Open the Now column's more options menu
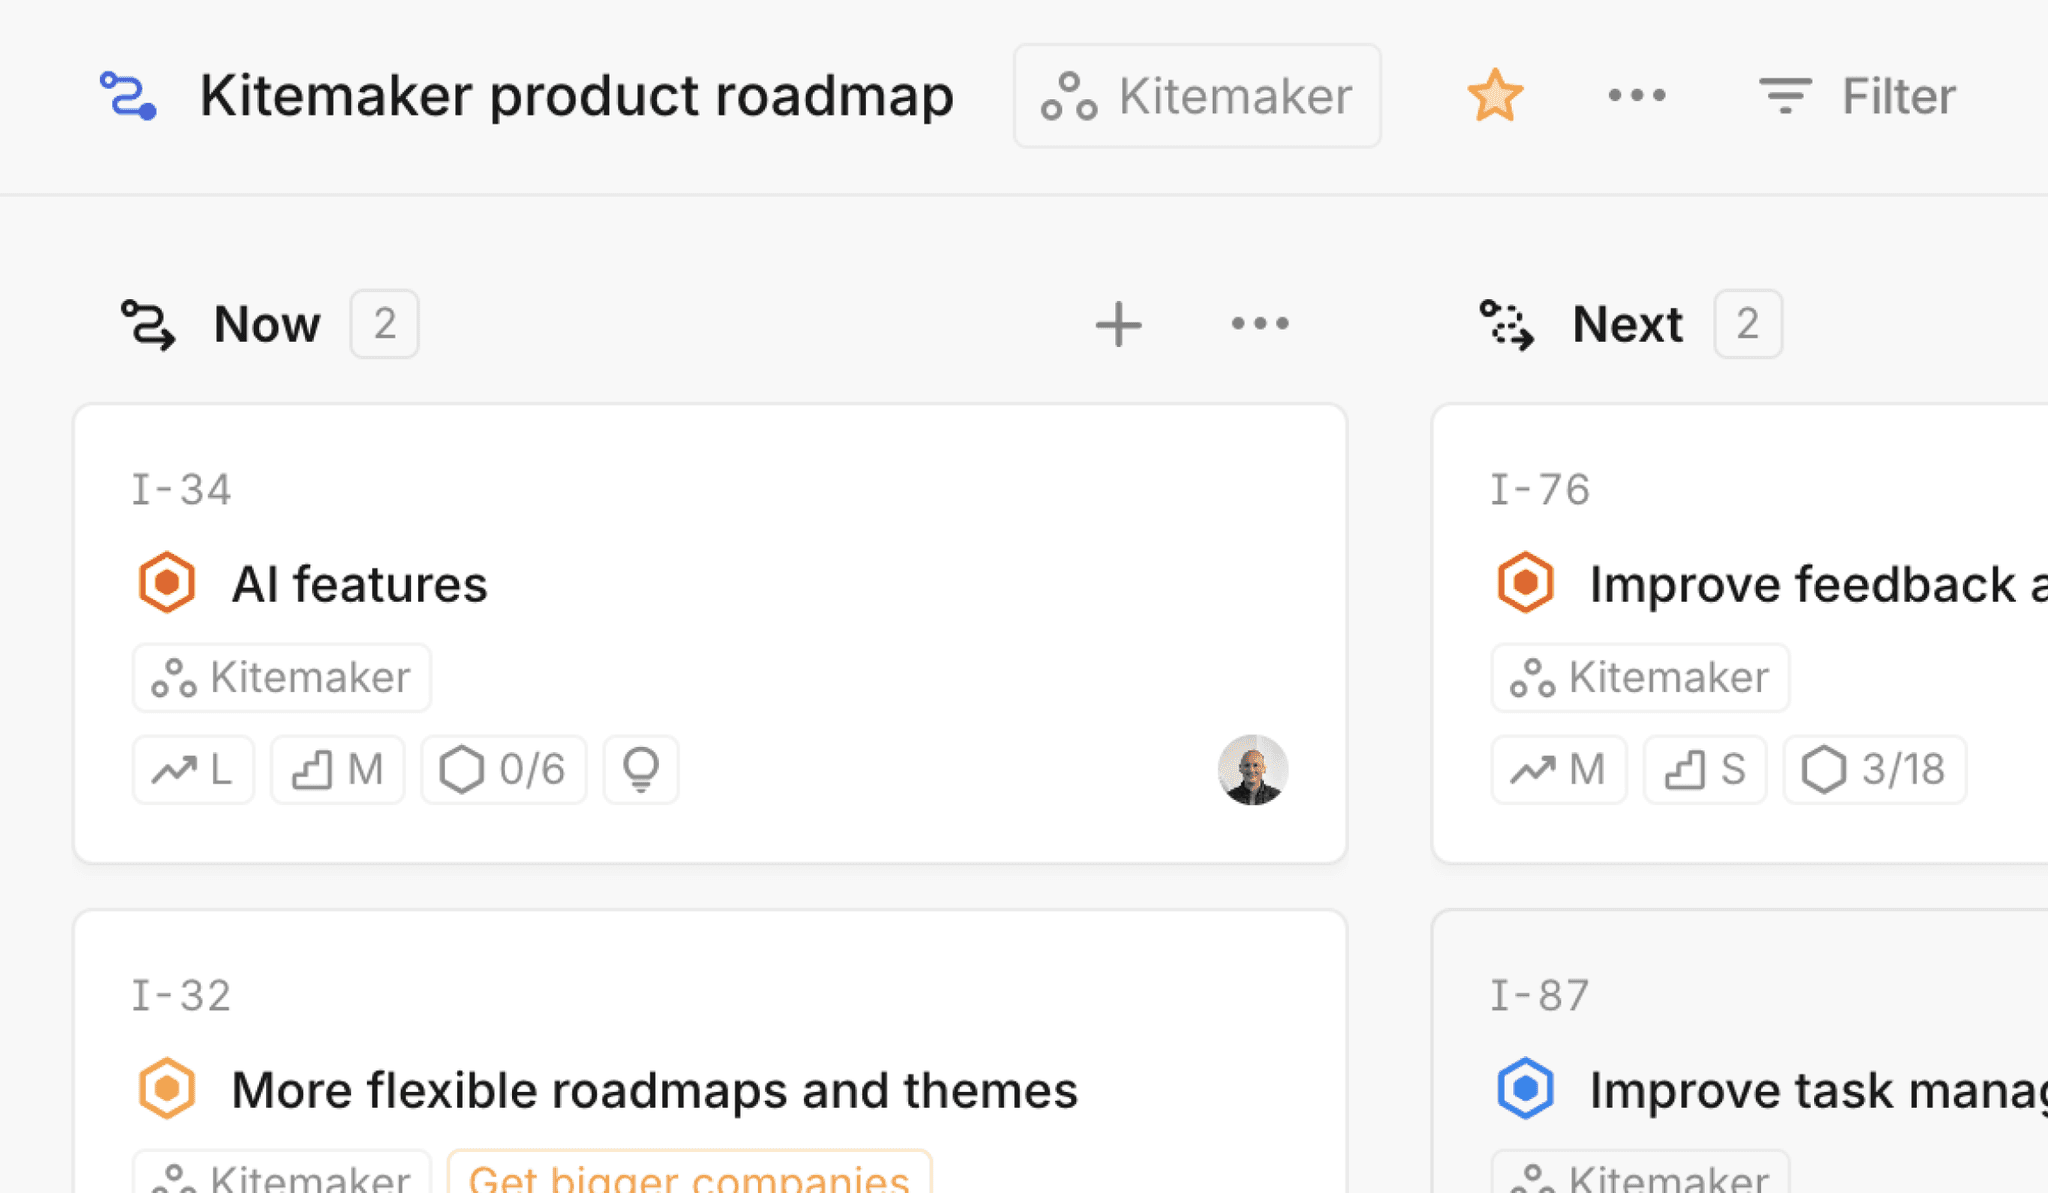2048x1193 pixels. click(1260, 324)
